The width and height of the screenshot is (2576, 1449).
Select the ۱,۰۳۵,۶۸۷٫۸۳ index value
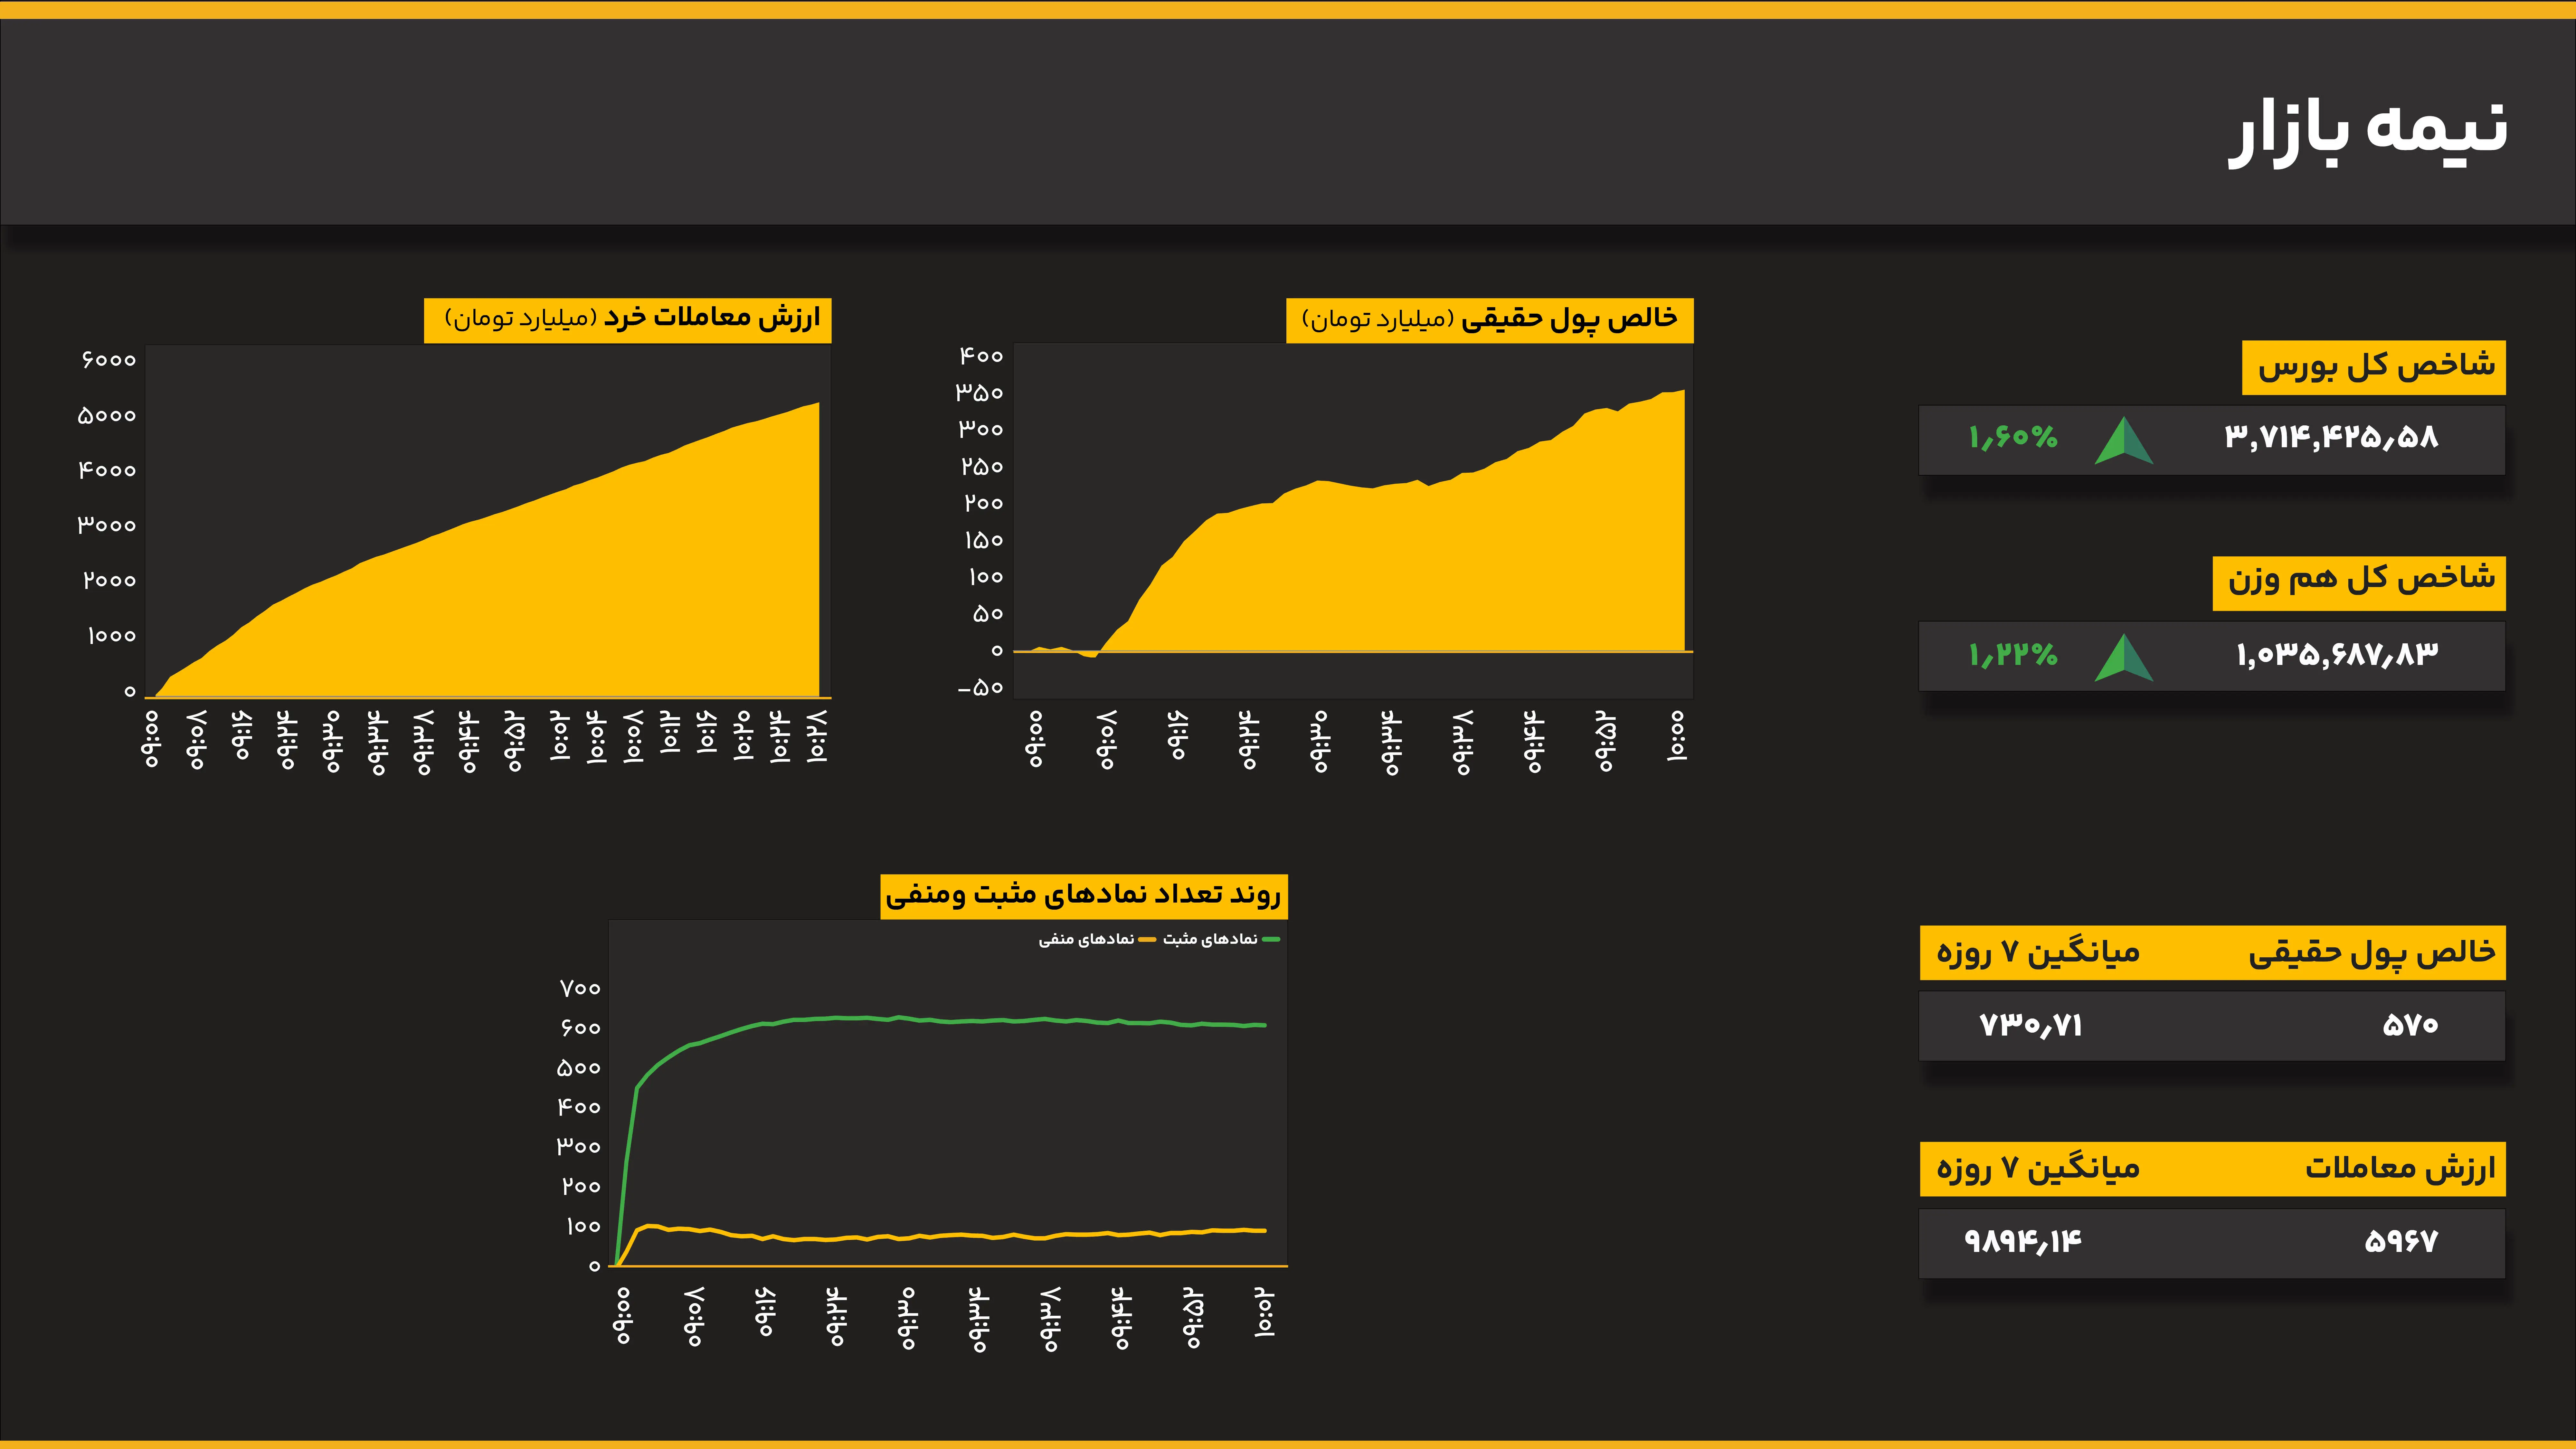coord(2337,655)
